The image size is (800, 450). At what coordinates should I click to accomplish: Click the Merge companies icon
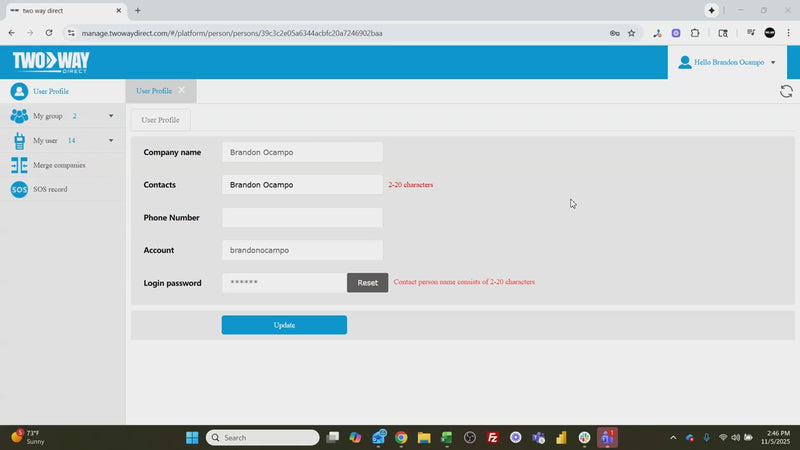click(x=19, y=165)
